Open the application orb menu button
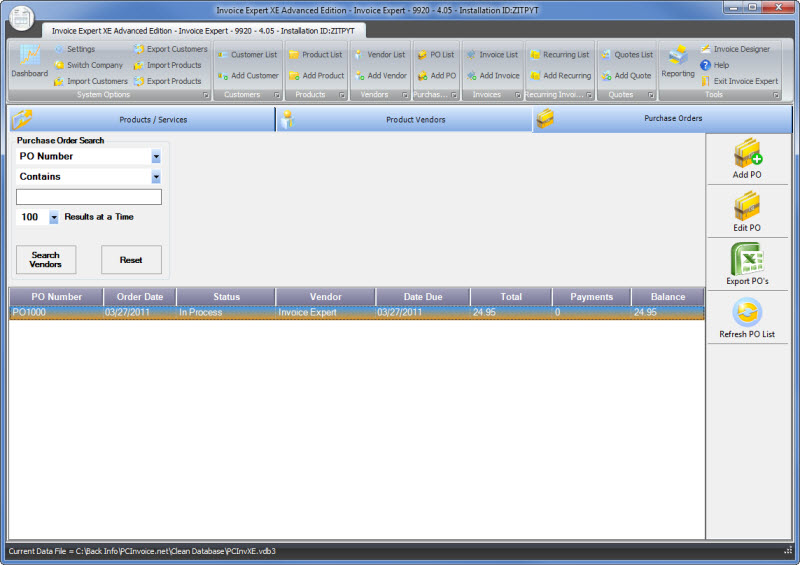Viewport: 800px width, 565px height. (21, 18)
